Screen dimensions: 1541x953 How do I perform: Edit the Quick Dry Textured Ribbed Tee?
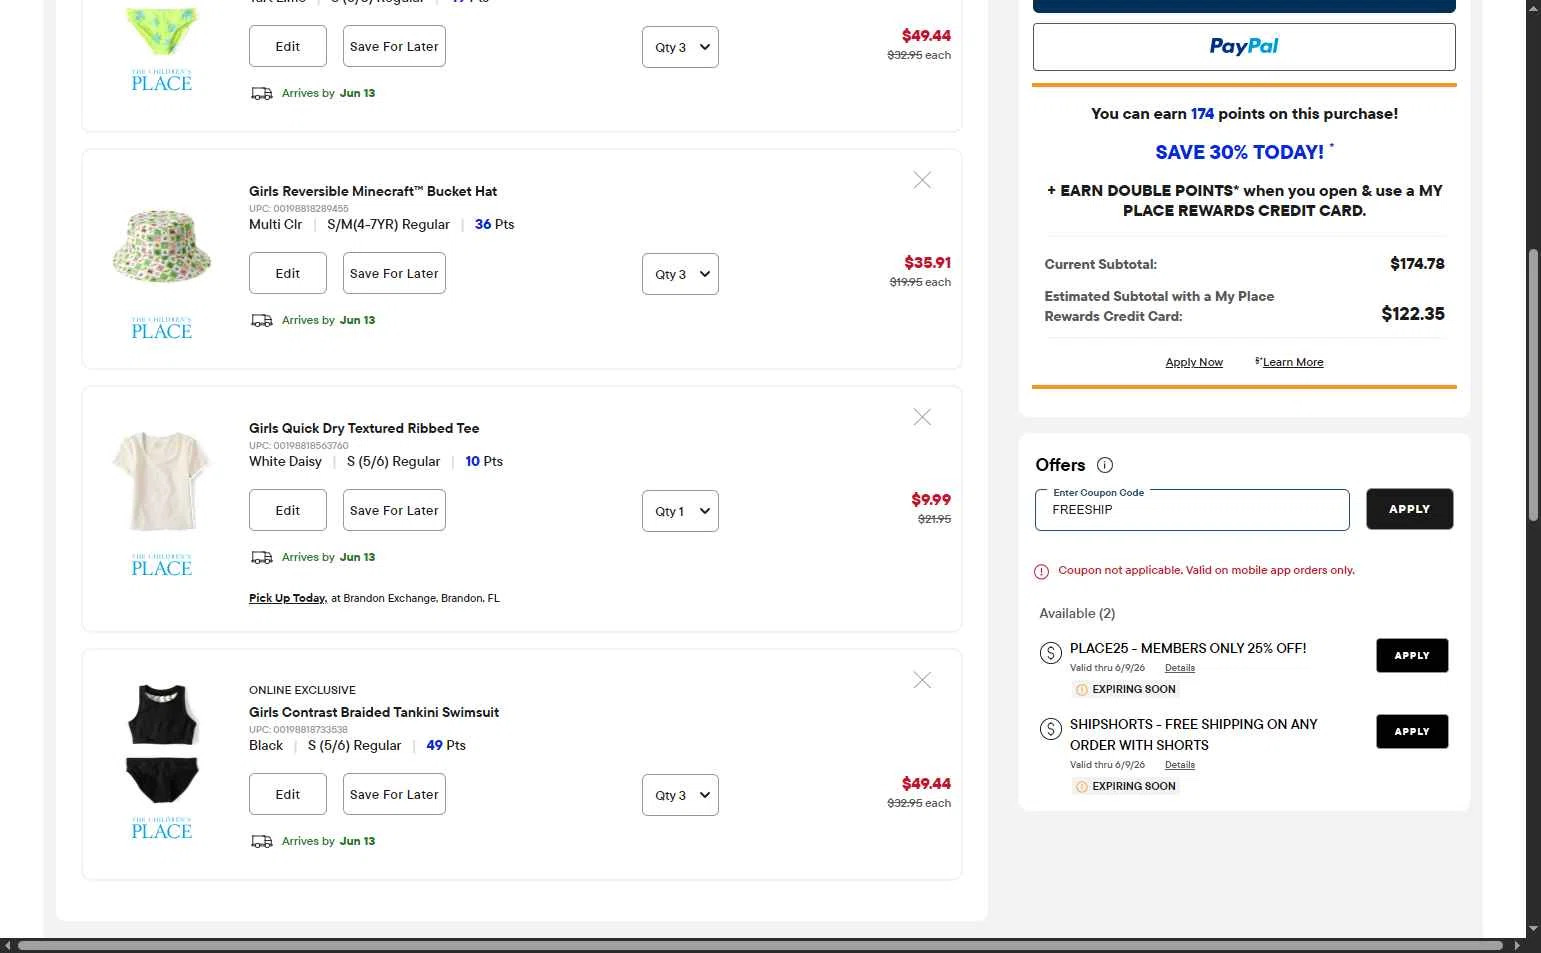[x=288, y=510]
